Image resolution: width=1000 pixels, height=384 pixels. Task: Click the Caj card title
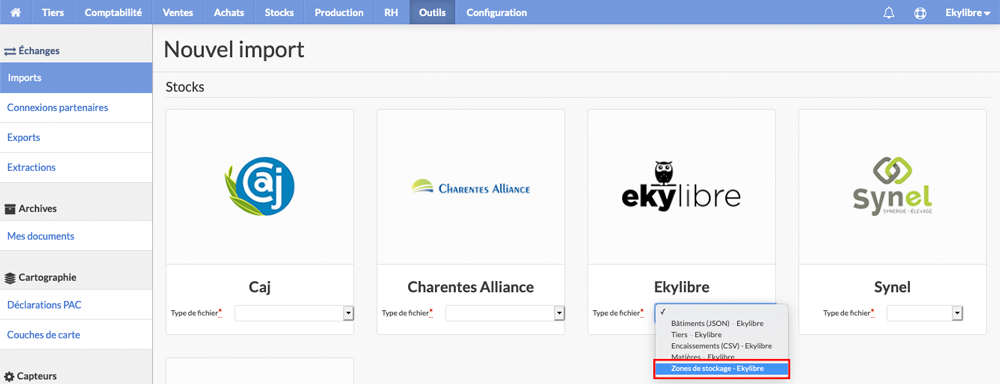click(x=260, y=287)
